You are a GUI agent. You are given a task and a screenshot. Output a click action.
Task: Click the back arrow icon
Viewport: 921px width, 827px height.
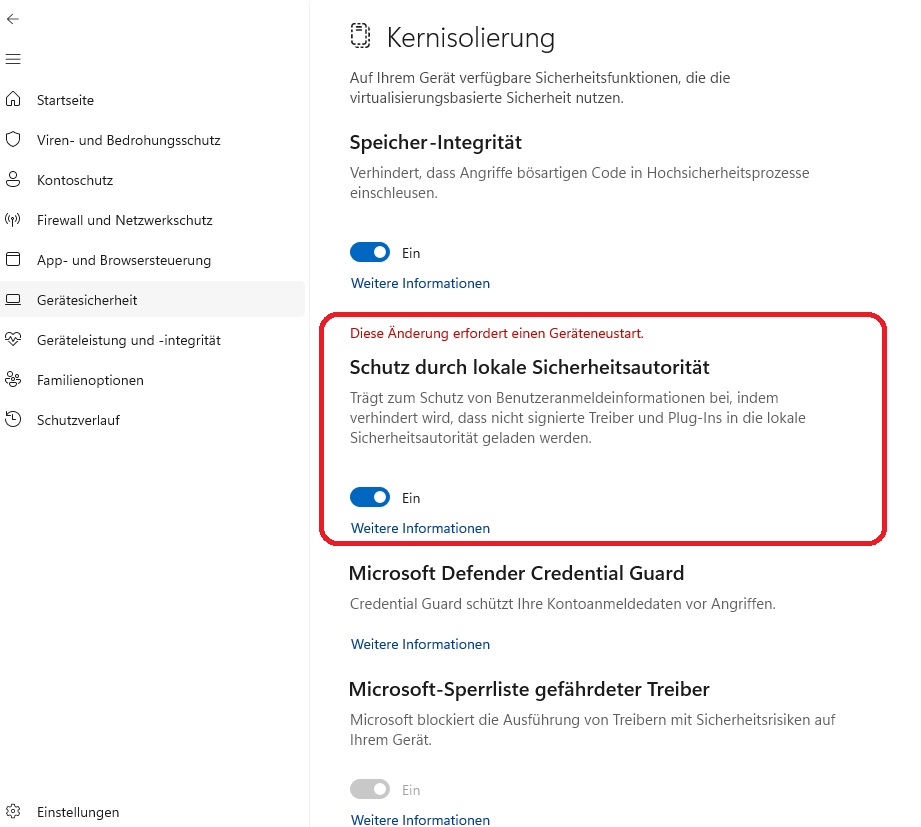[x=13, y=19]
